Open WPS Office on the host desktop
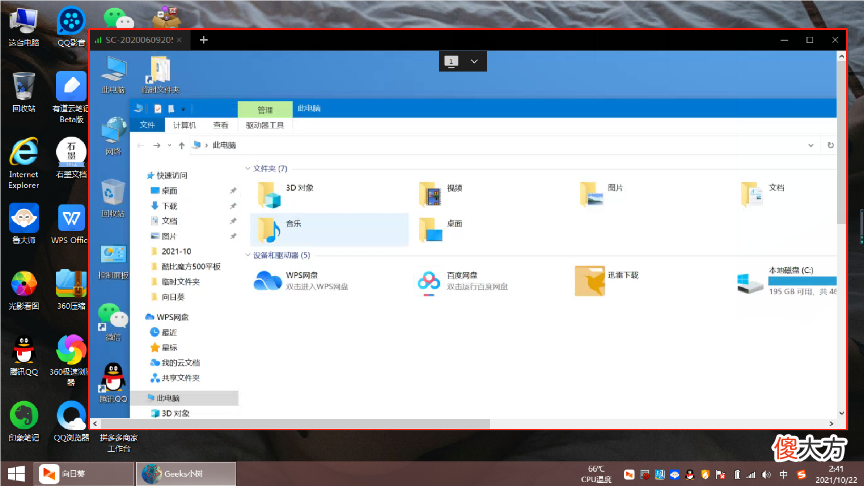The image size is (864, 486). pos(70,224)
